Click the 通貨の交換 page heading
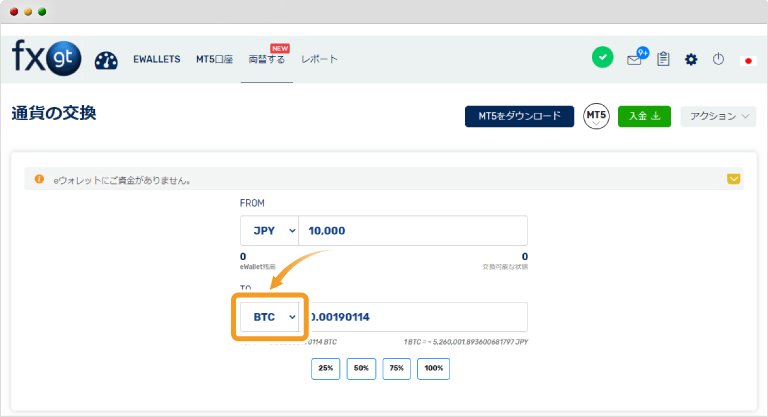The height and width of the screenshot is (417, 768). (54, 113)
